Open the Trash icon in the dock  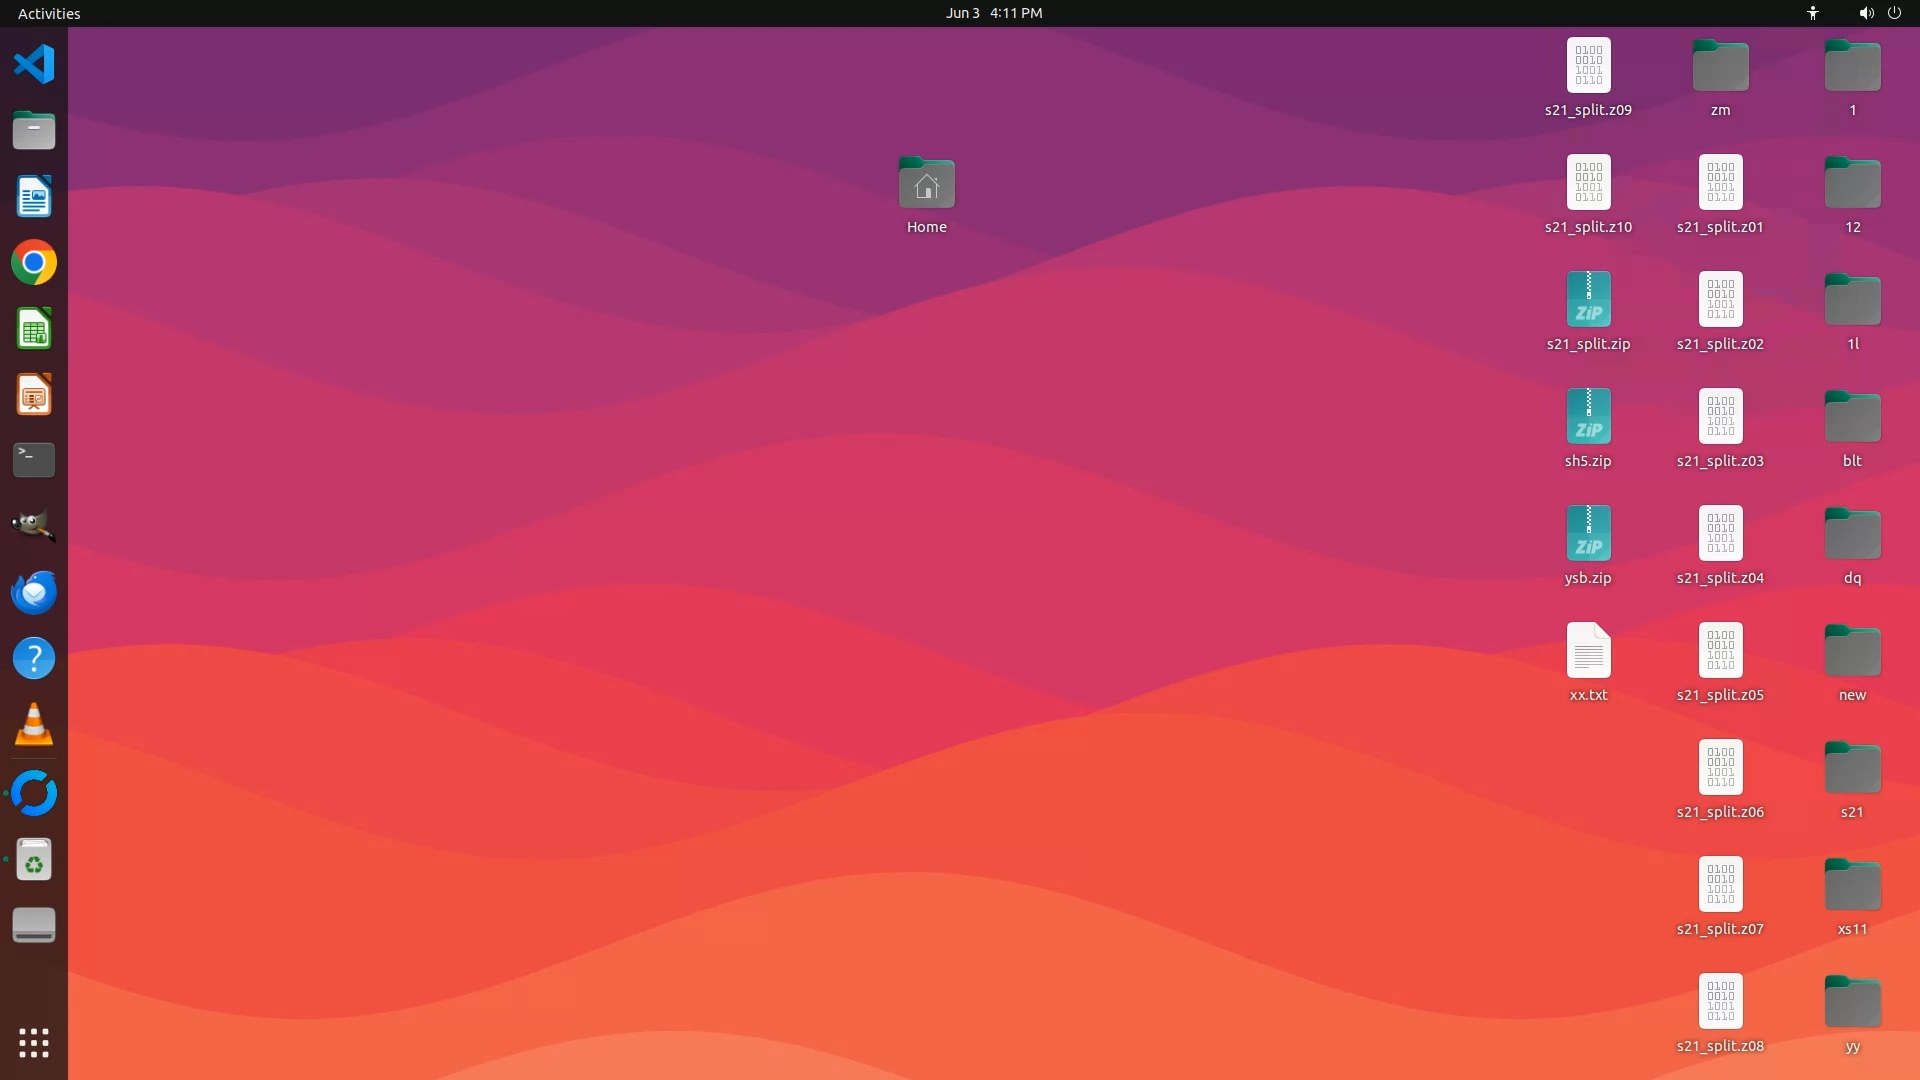click(34, 860)
